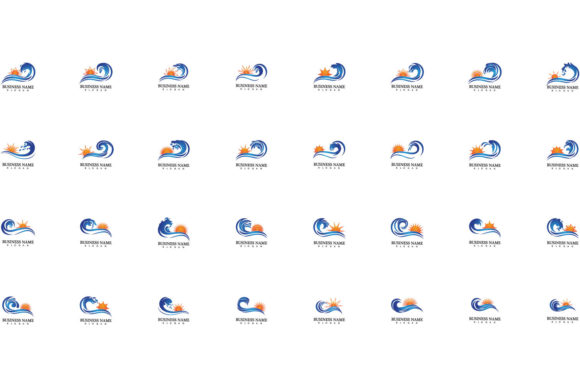Image resolution: width=580 pixels, height=387 pixels.
Task: Select the first logo in the bottom row
Action: pyautogui.click(x=18, y=310)
